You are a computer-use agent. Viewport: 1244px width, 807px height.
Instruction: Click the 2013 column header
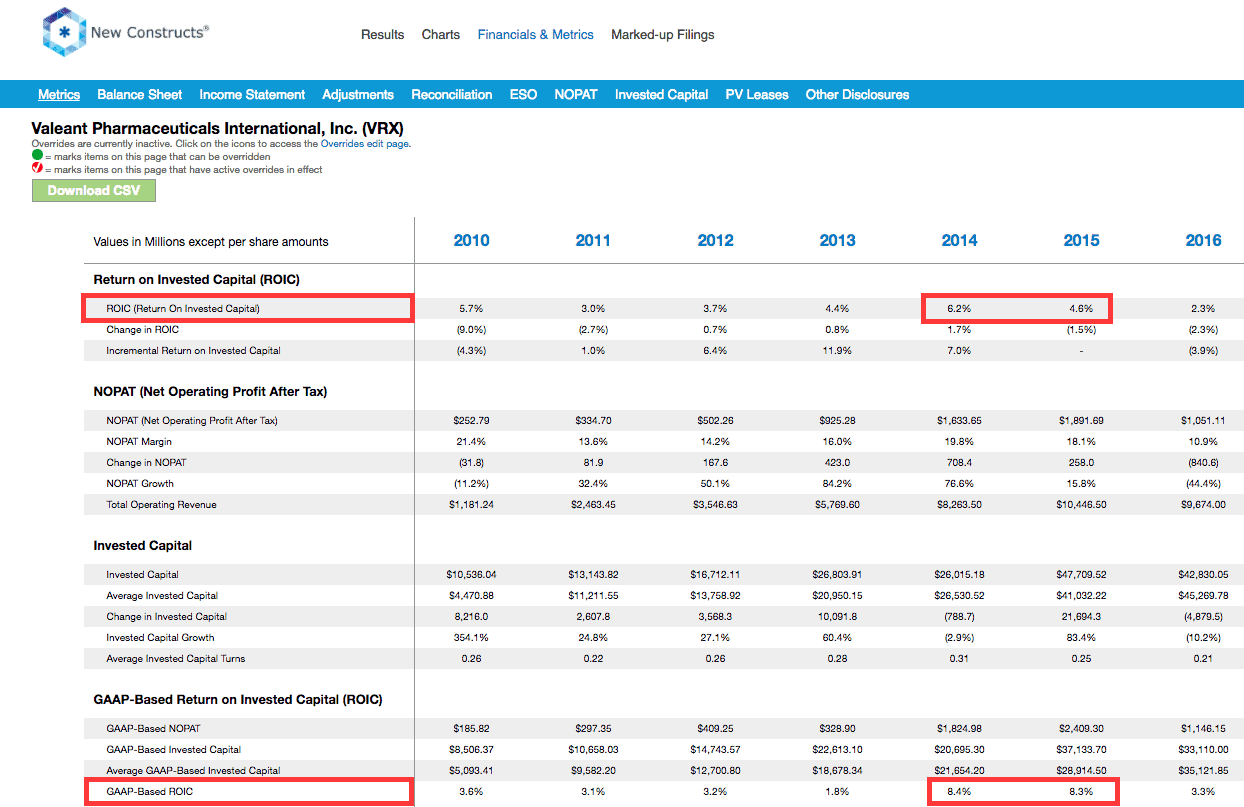click(838, 240)
